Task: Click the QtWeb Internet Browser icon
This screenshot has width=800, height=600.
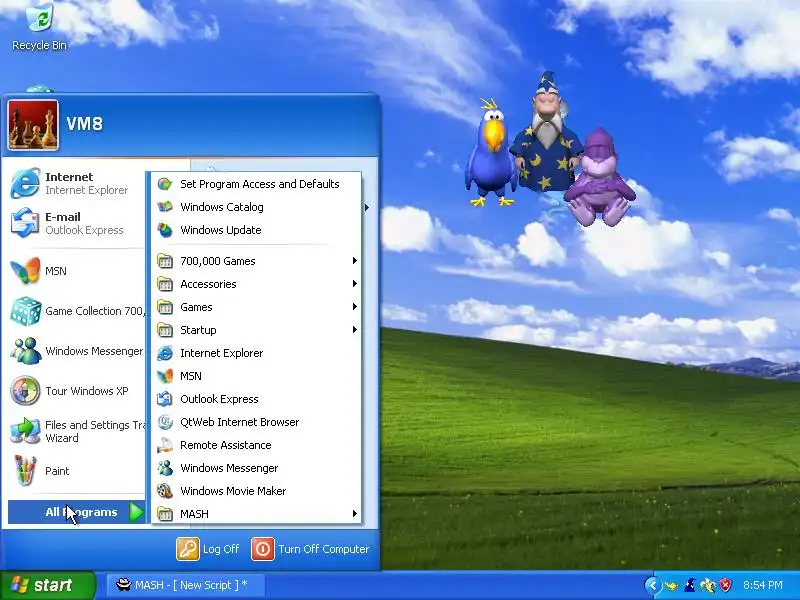Action: 165,422
